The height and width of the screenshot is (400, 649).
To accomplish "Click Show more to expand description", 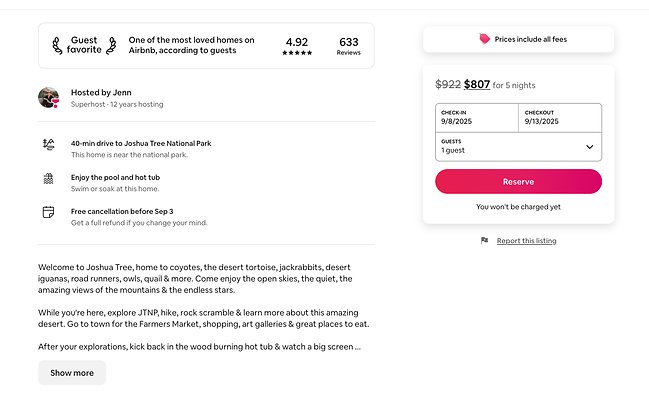I will pyautogui.click(x=72, y=373).
